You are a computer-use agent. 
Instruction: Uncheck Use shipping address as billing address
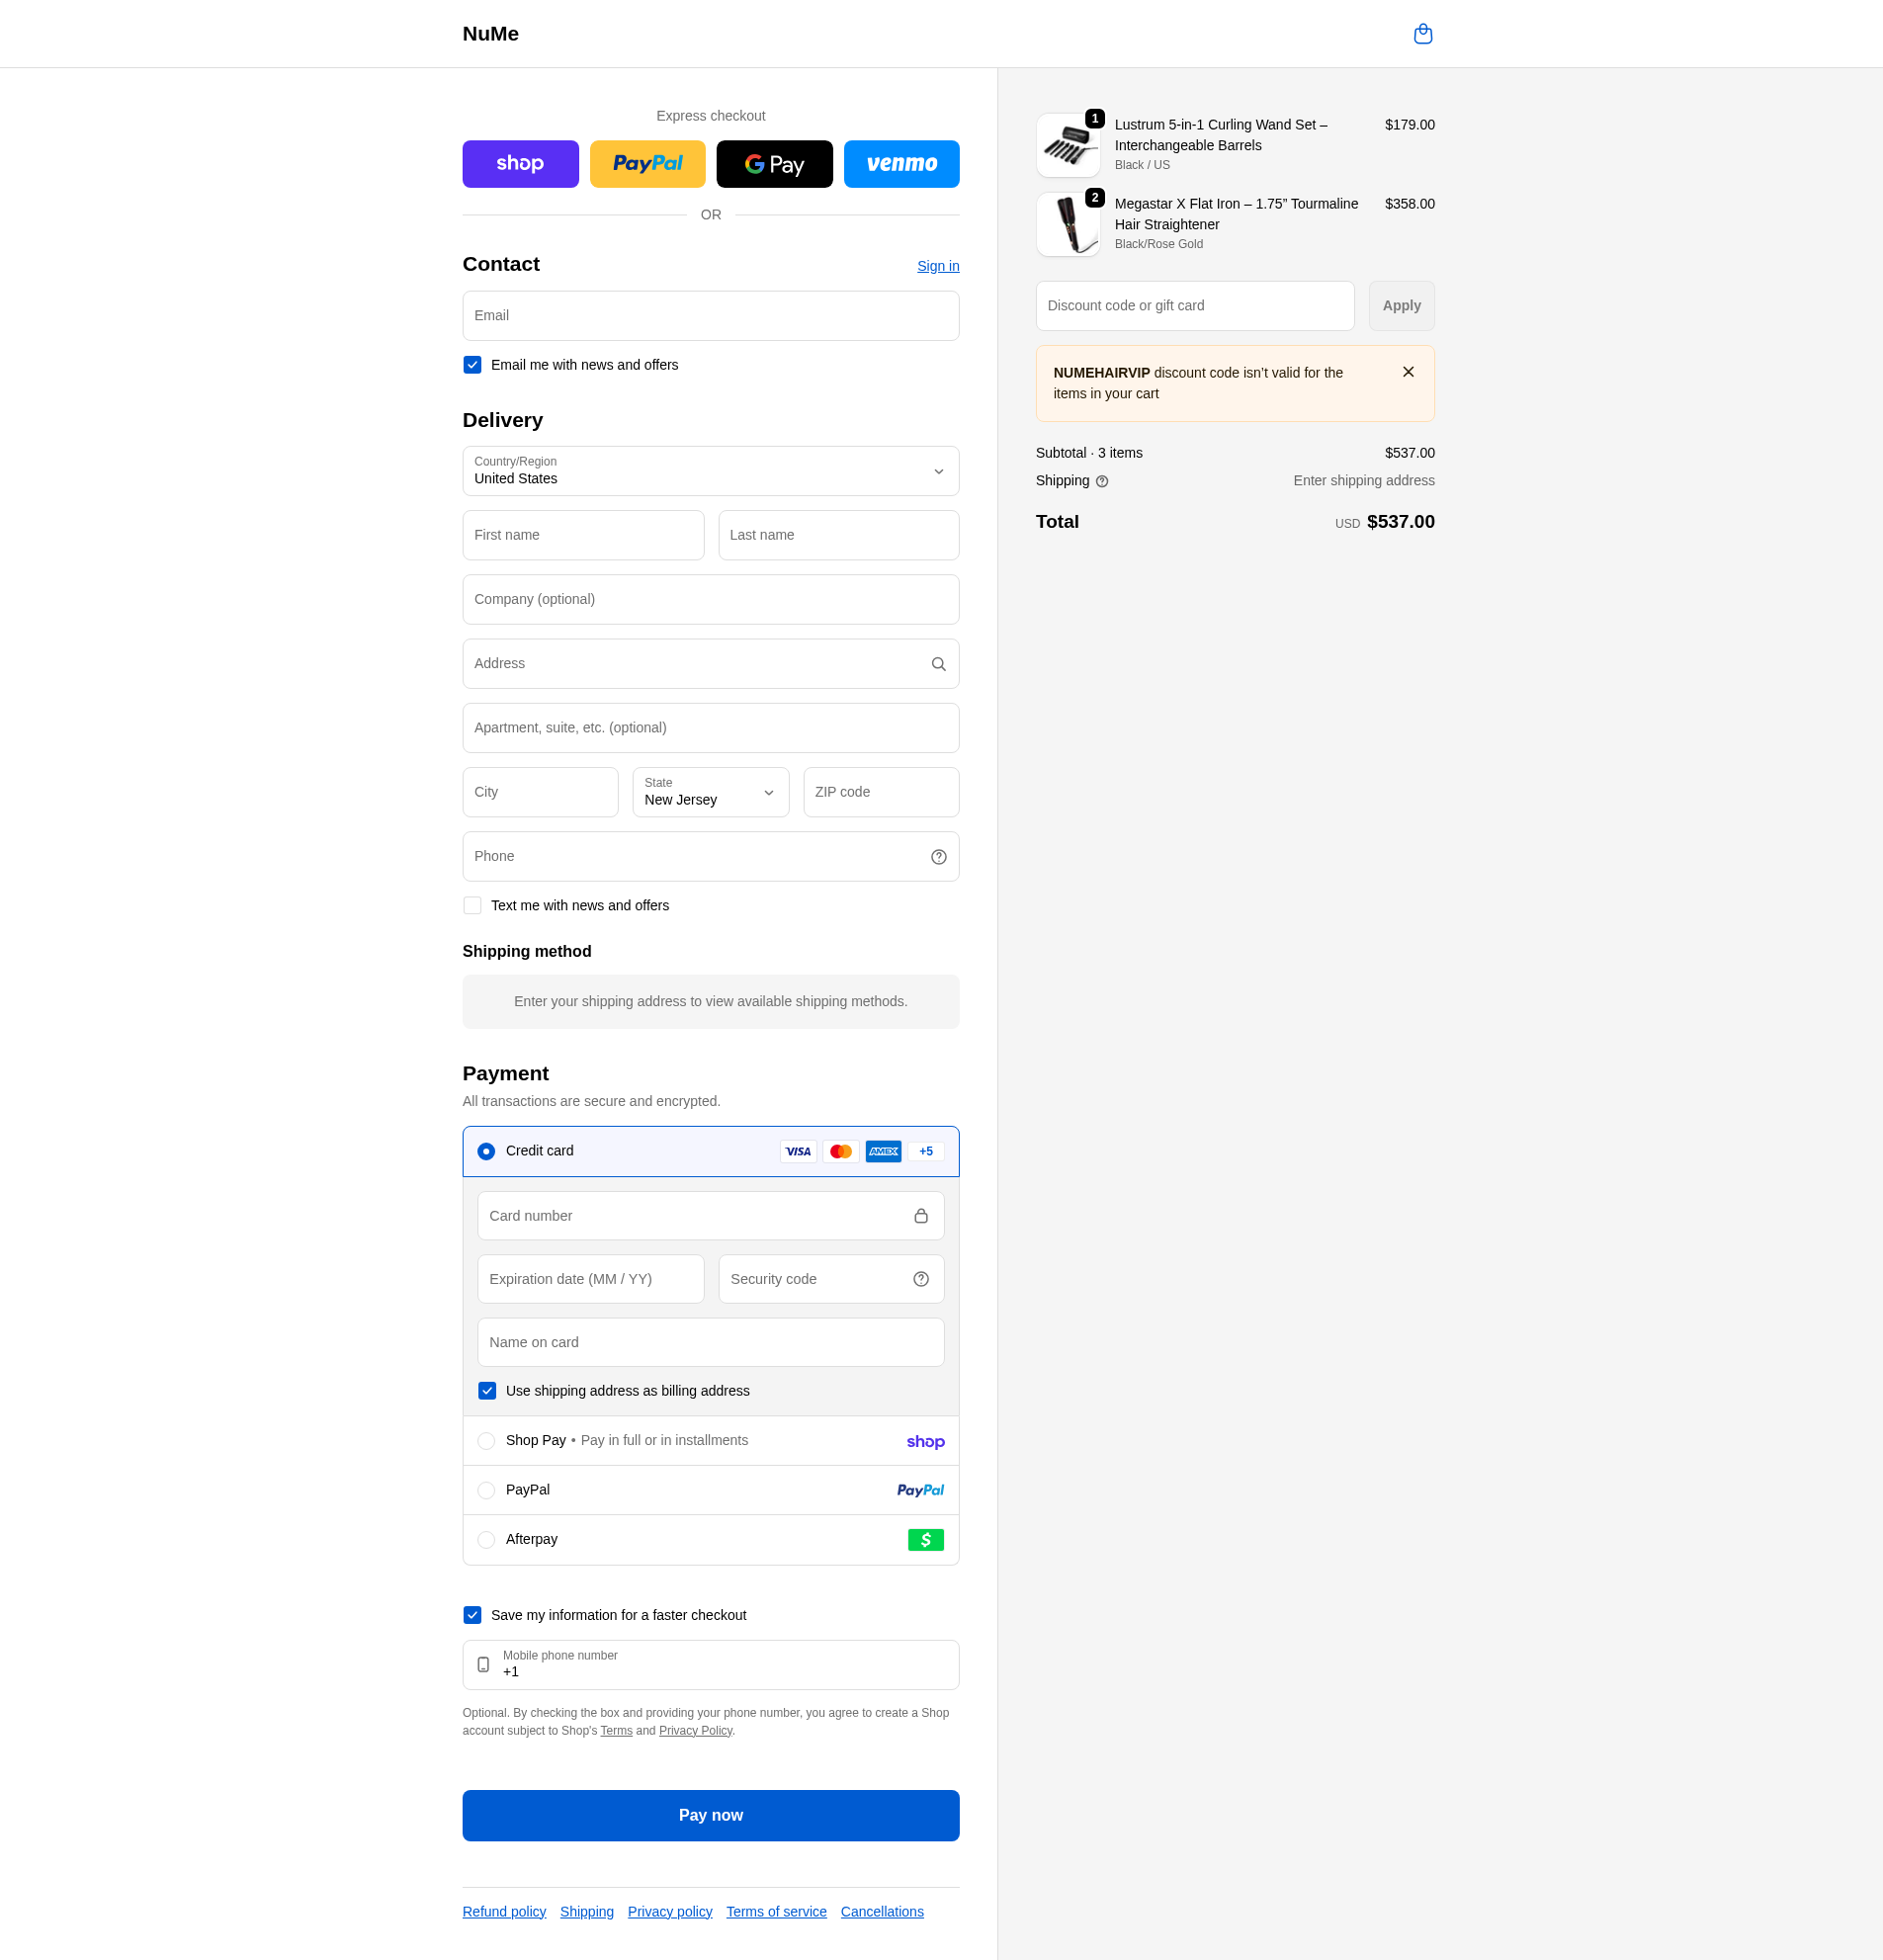coord(487,1391)
